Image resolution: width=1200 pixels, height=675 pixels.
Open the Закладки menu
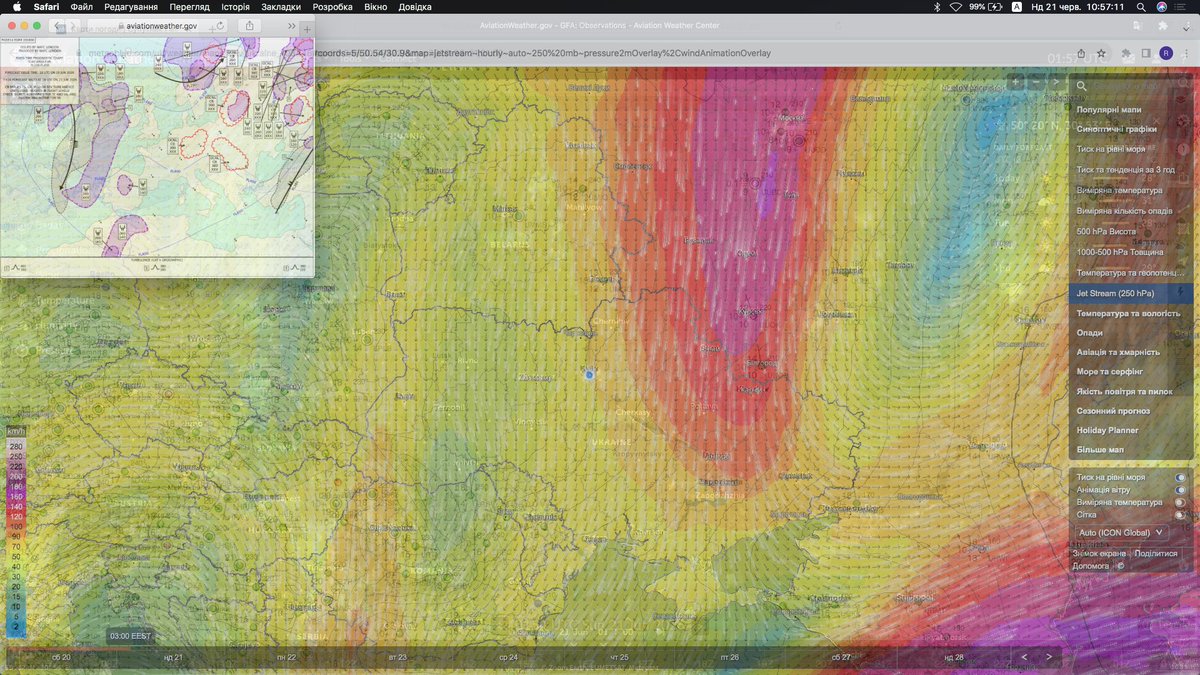tap(281, 7)
